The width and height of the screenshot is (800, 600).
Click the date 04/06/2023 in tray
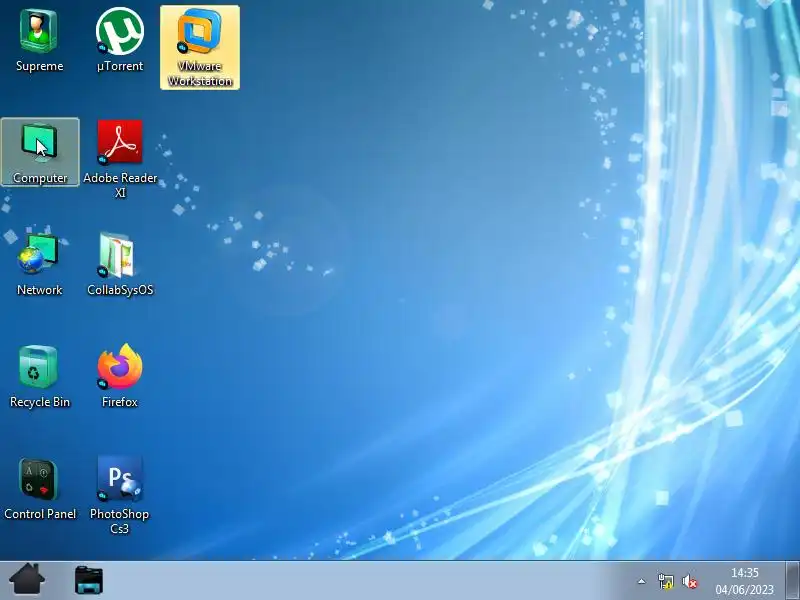(x=744, y=589)
